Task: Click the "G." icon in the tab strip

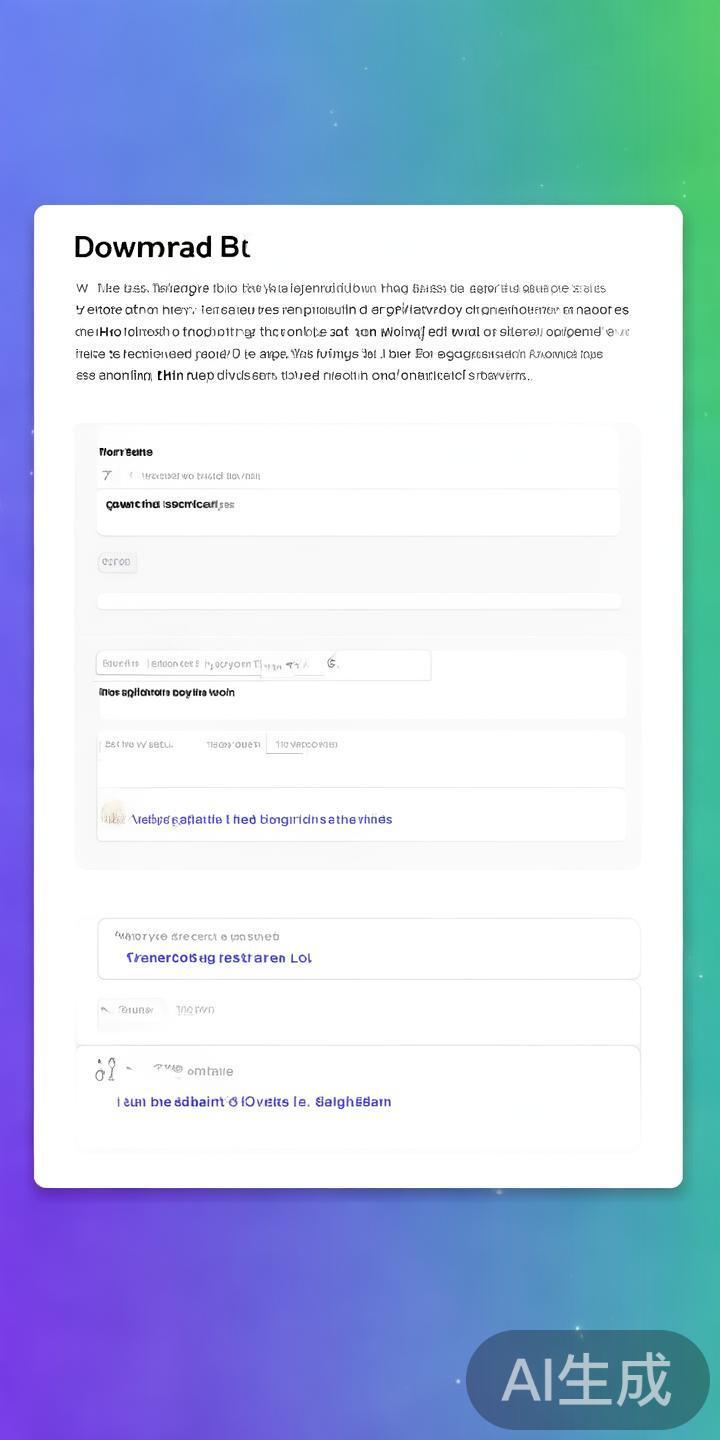Action: [x=333, y=662]
